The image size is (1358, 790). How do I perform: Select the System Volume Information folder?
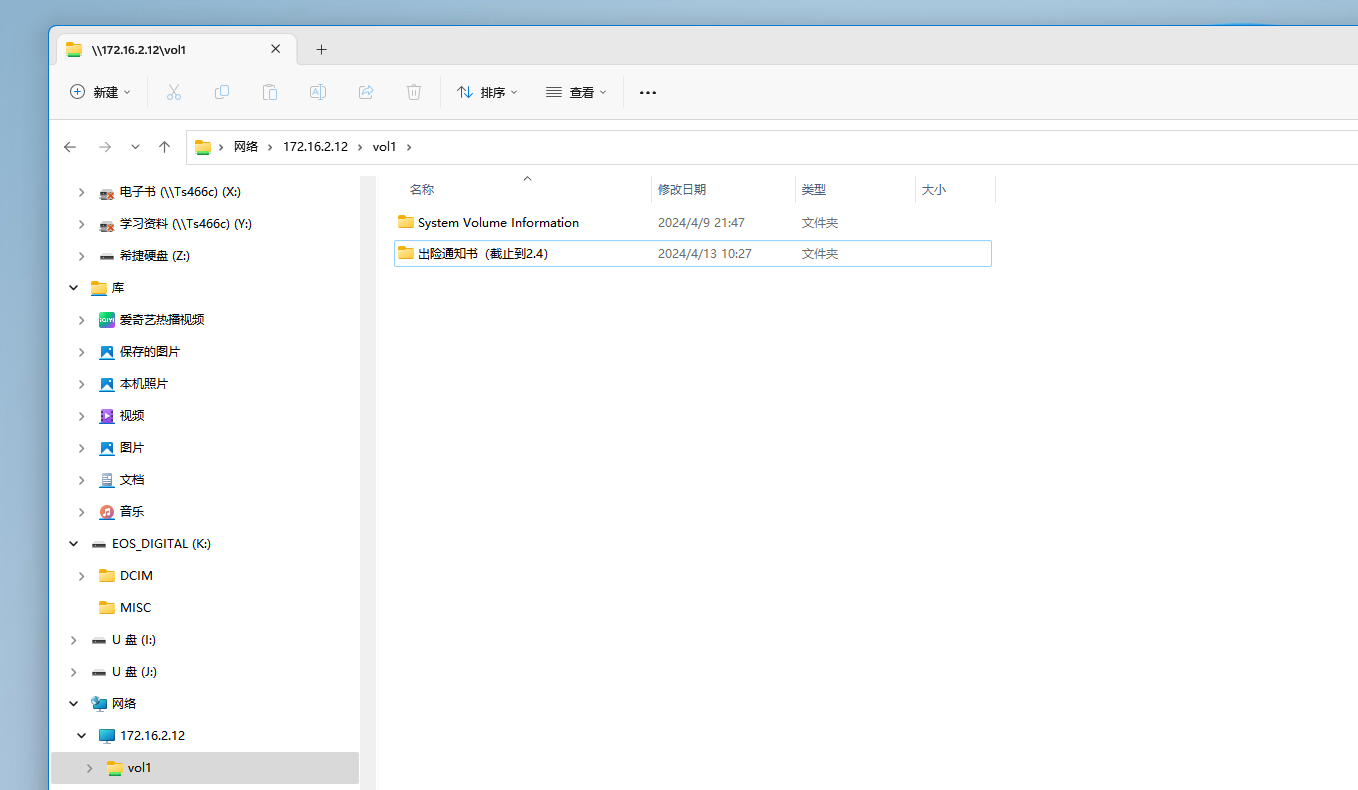(498, 223)
